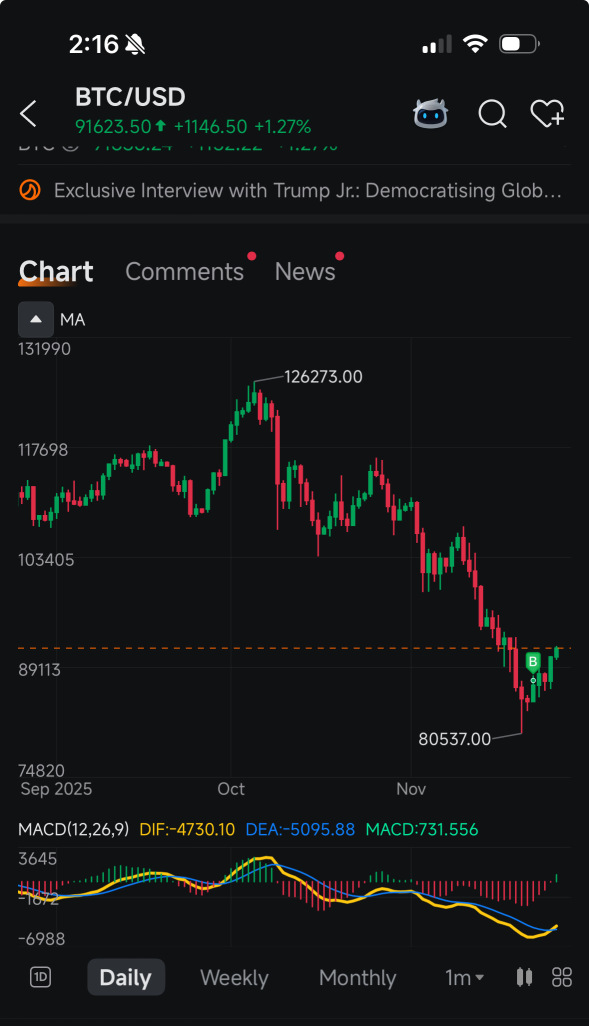Collapse the MA indicator arrow
589x1026 pixels.
click(x=36, y=319)
